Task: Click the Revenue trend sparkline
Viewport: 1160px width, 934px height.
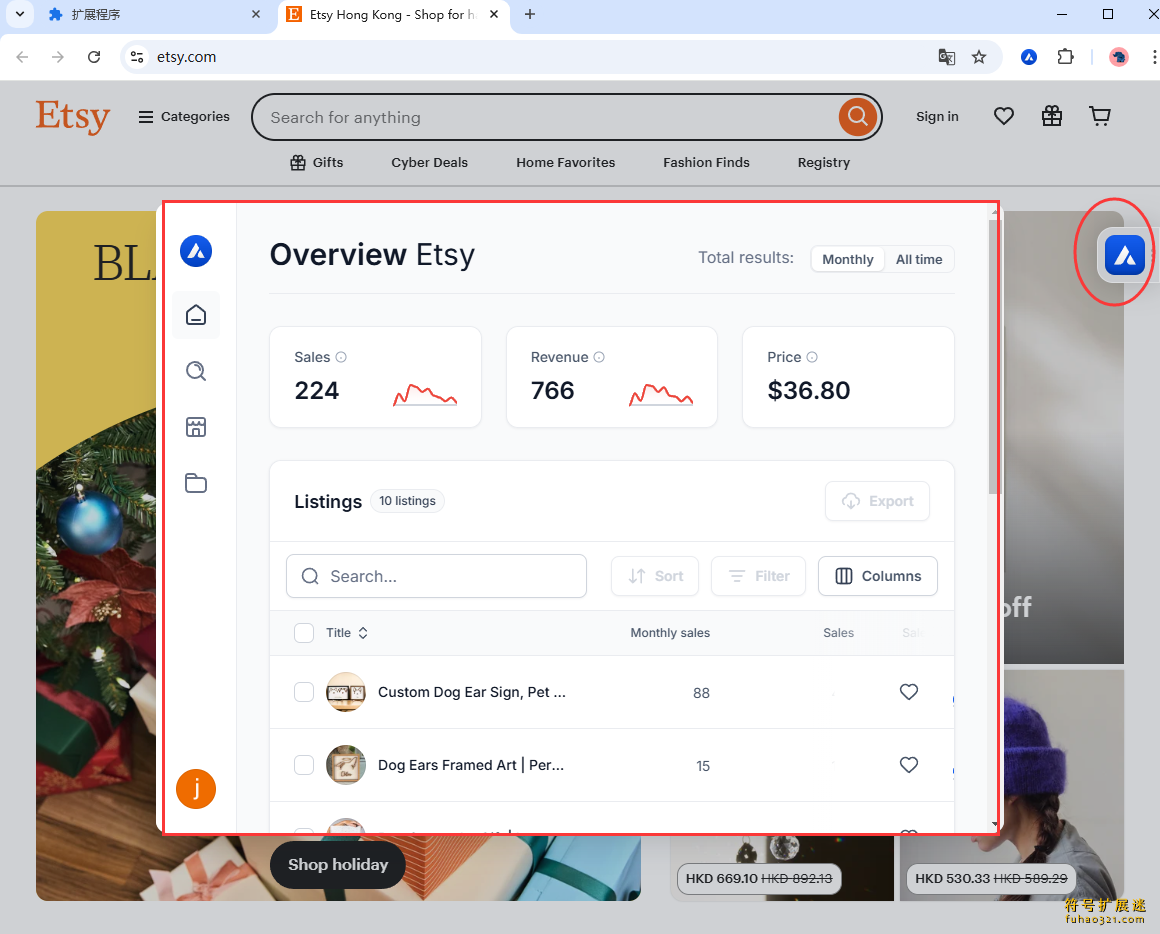Action: [x=661, y=395]
